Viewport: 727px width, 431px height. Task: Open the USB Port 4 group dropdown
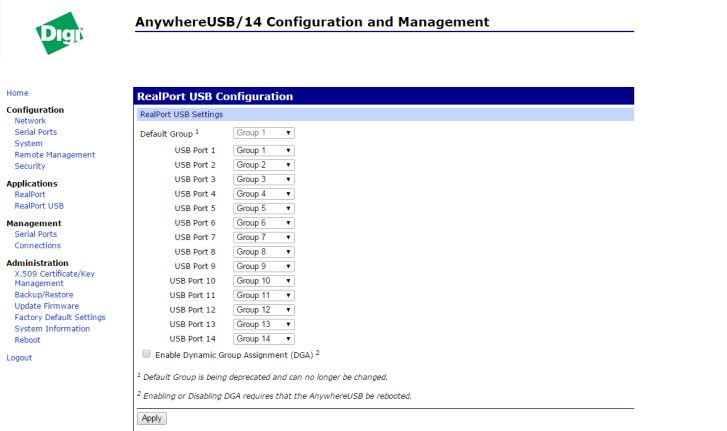point(264,194)
